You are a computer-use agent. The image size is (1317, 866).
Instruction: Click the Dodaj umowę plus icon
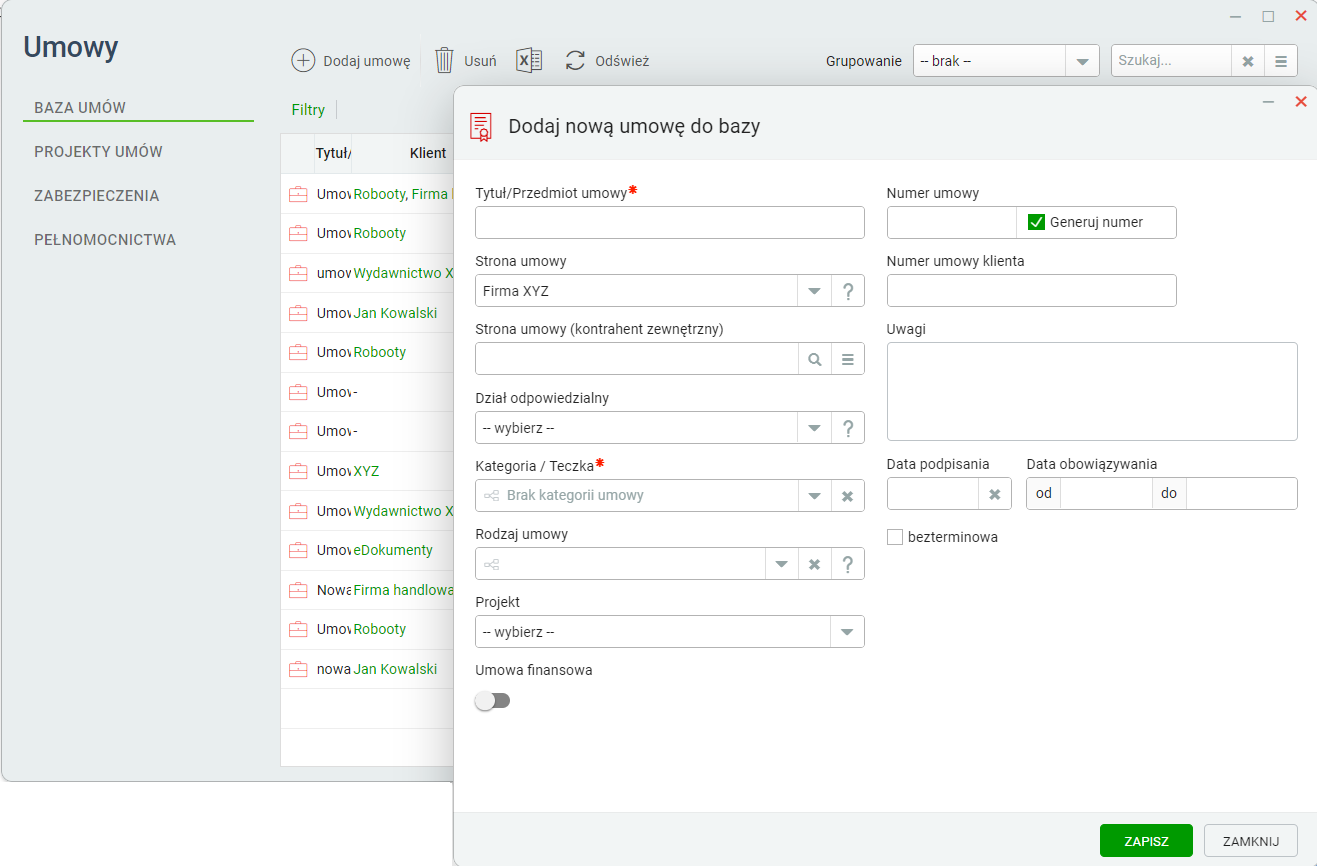[303, 60]
